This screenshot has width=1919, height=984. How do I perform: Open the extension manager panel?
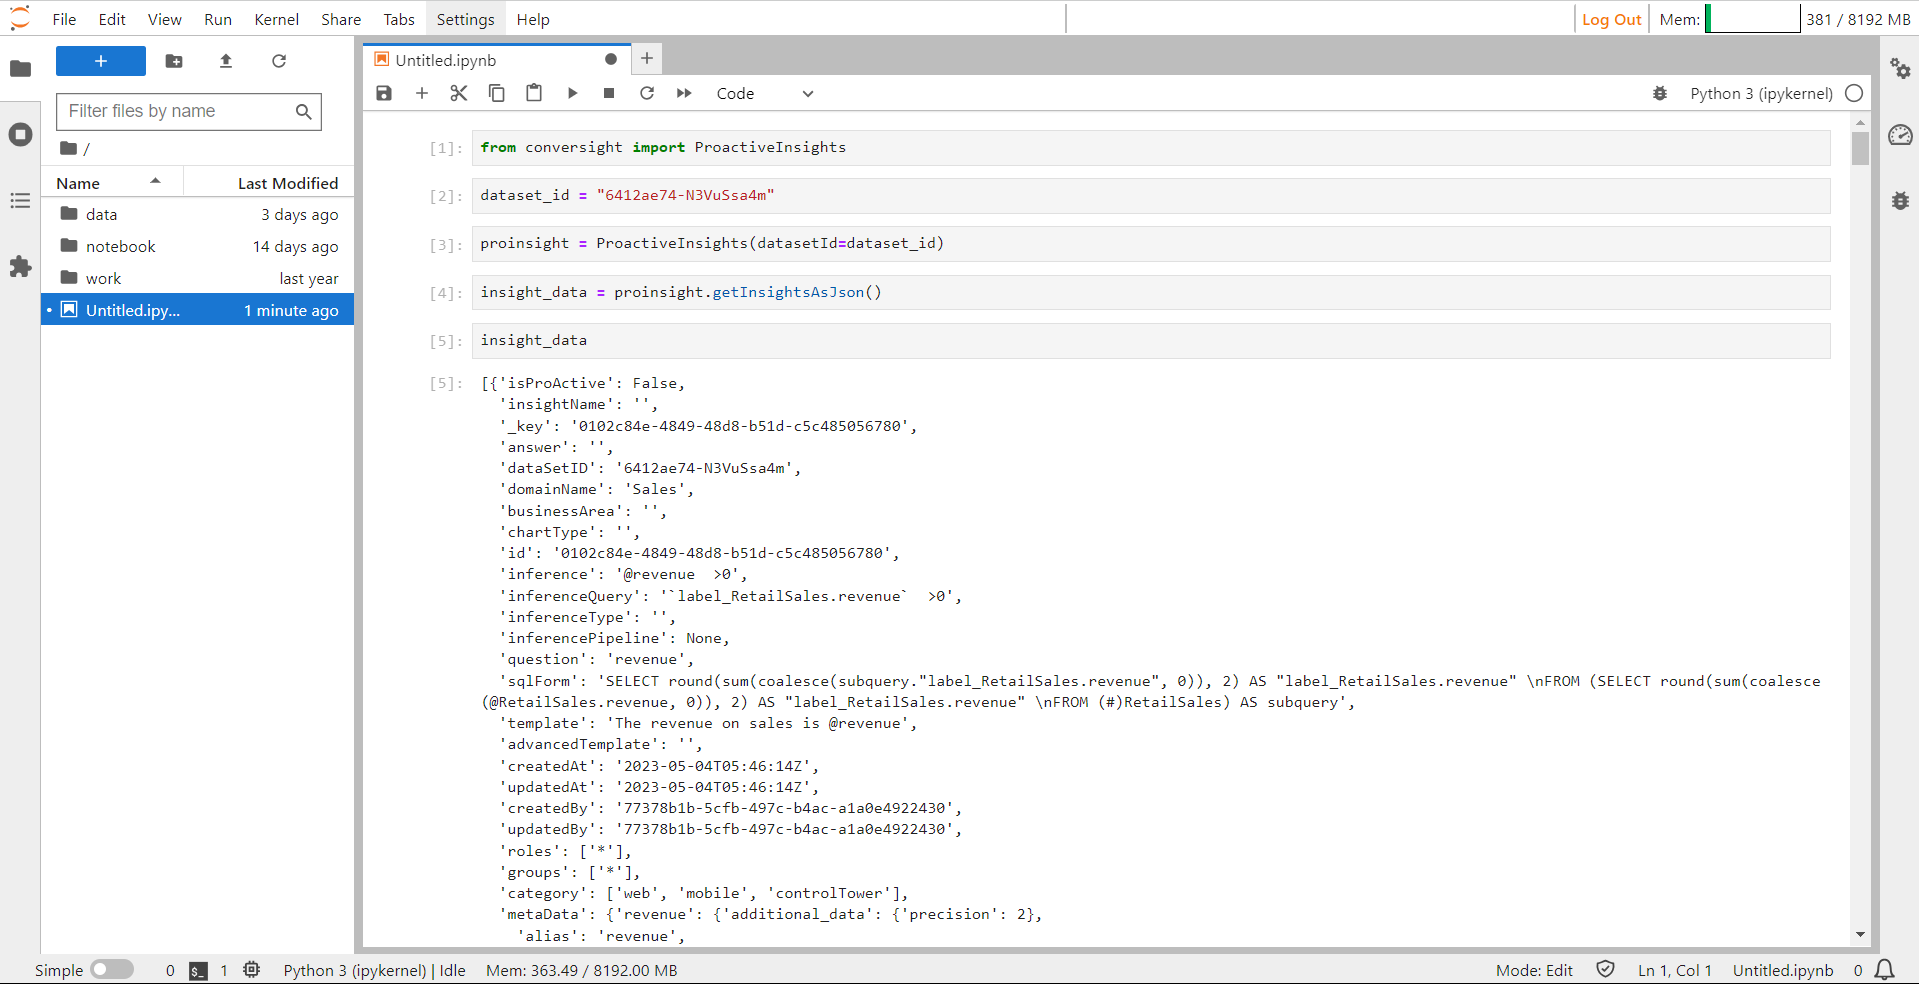[x=20, y=267]
